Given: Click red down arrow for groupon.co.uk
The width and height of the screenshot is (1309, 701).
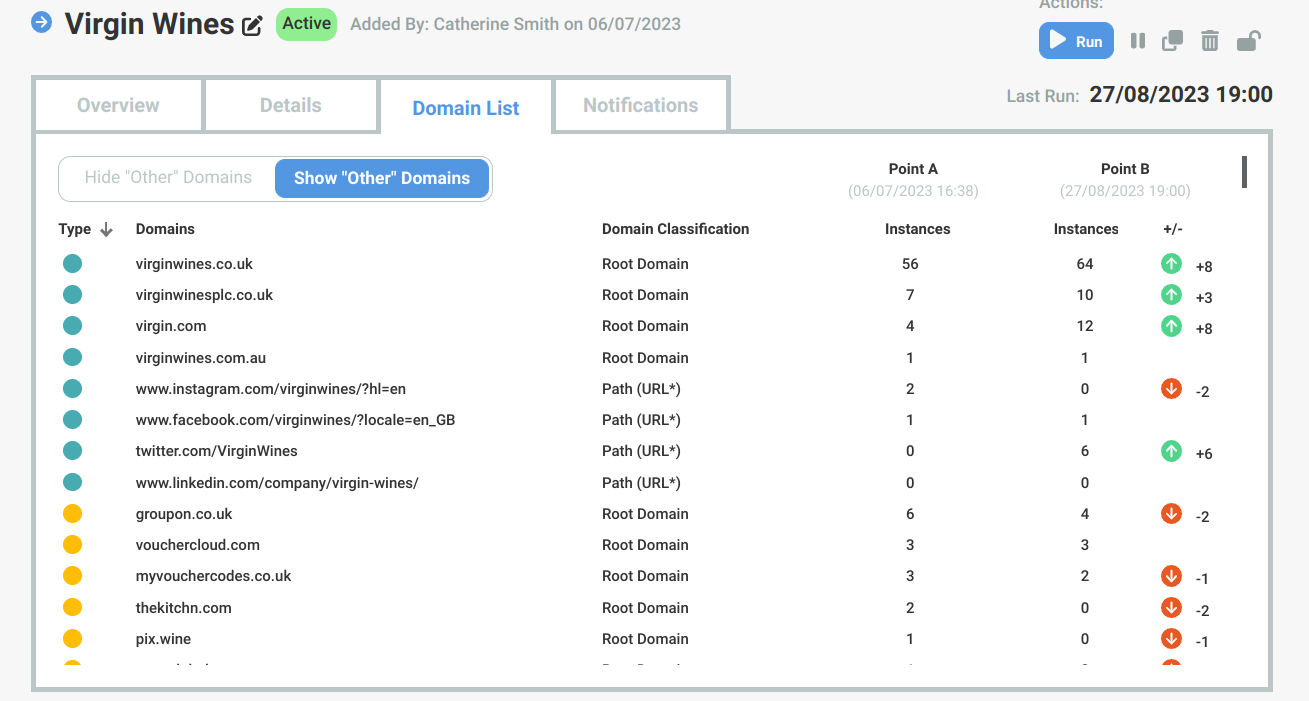Looking at the screenshot, I should point(1171,515).
